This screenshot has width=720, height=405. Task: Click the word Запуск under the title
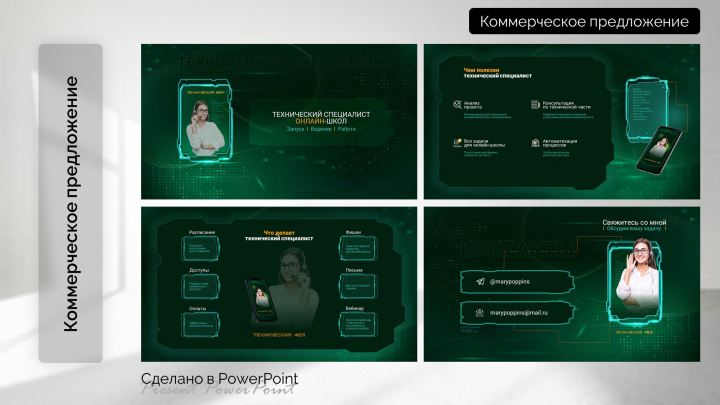pyautogui.click(x=295, y=129)
